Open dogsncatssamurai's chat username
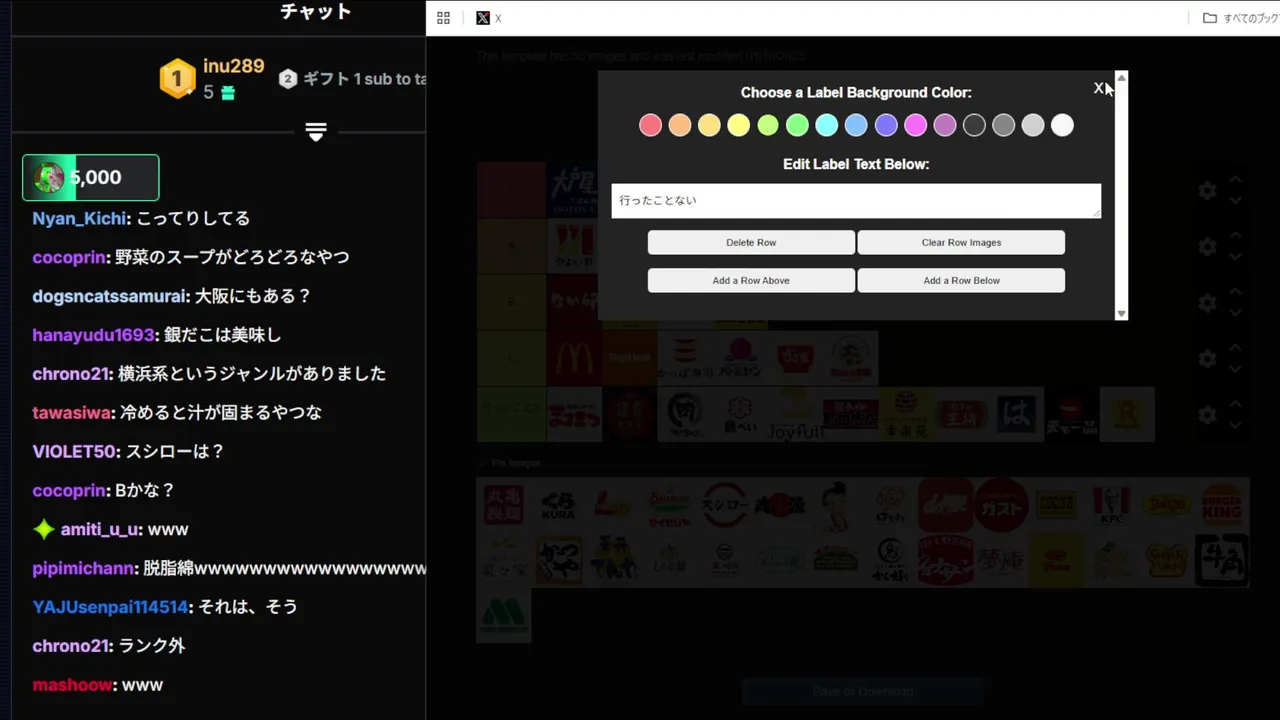 109,296
